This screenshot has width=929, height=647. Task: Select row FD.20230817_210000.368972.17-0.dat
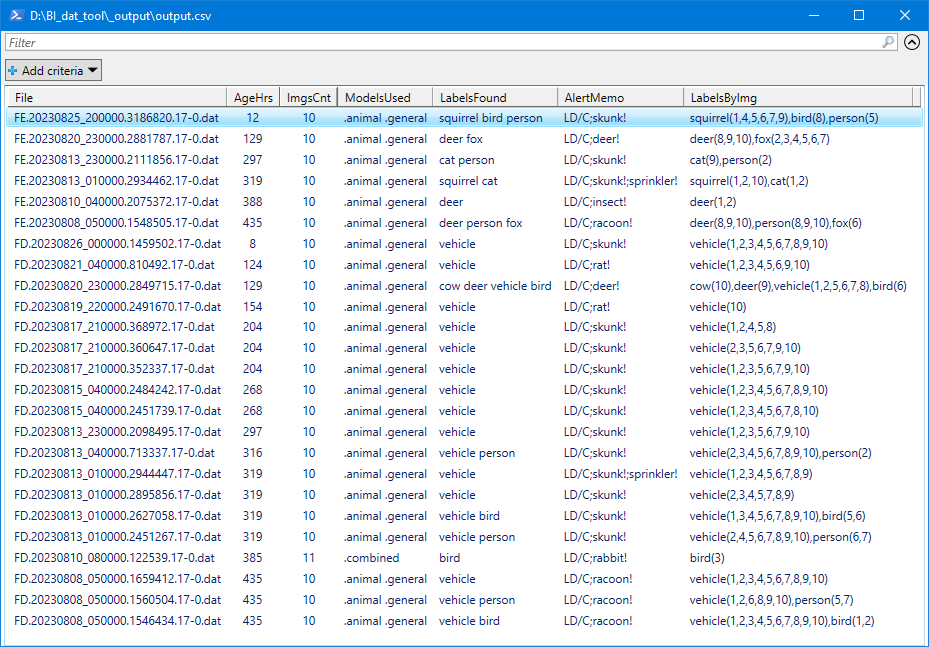464,327
